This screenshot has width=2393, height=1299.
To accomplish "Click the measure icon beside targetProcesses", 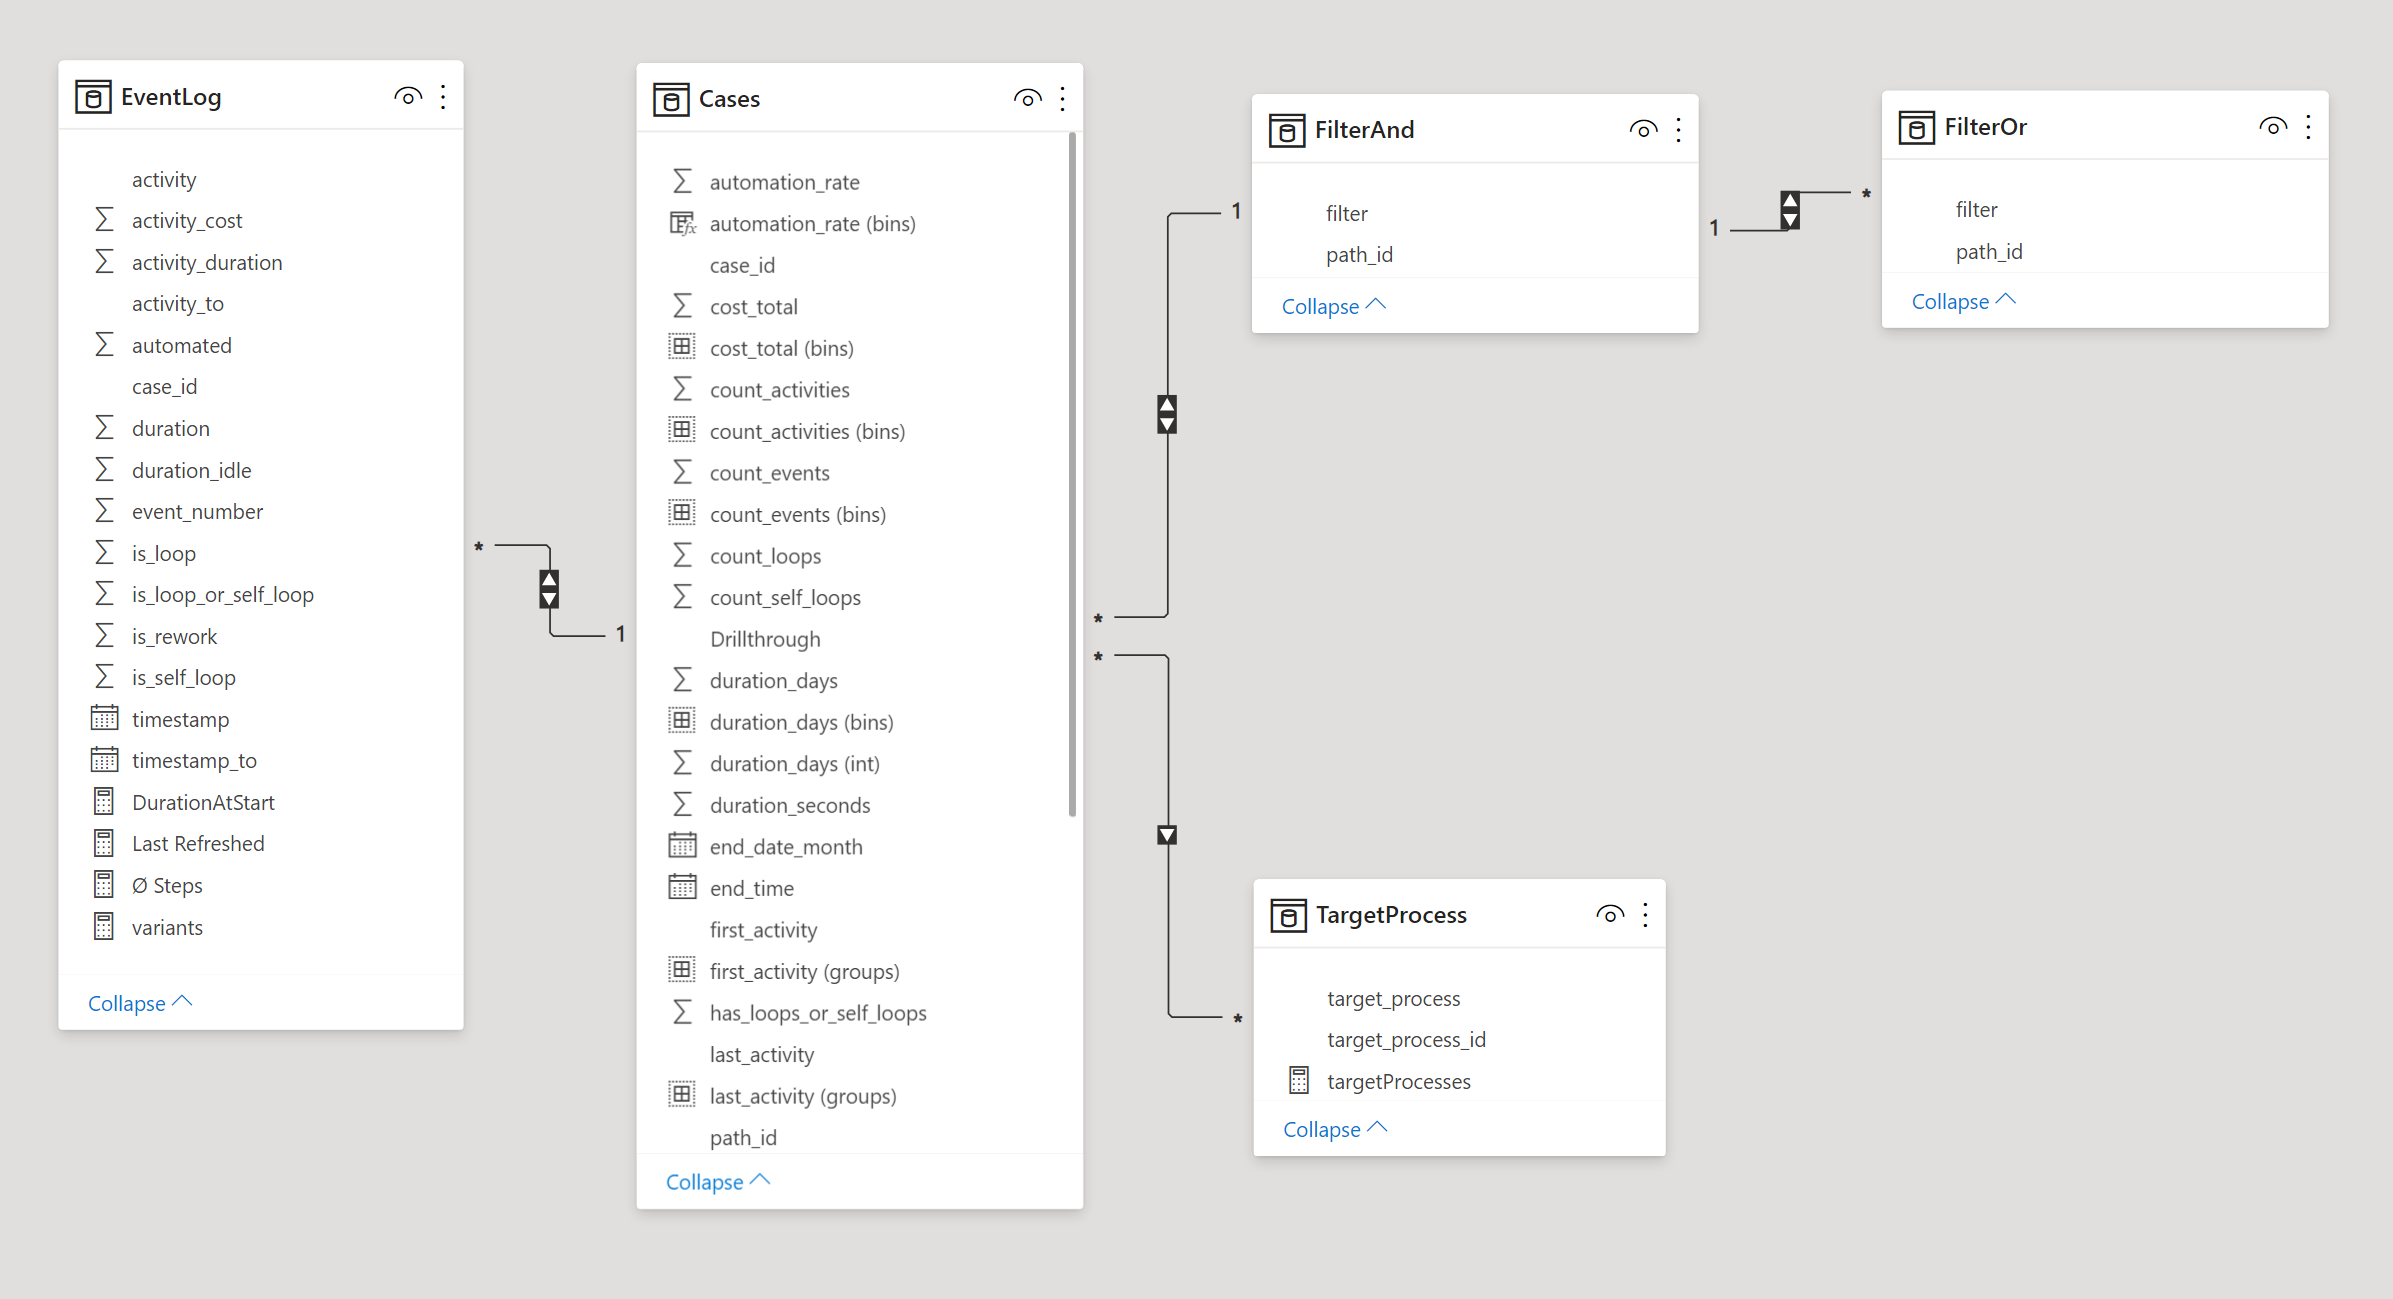I will (1299, 1081).
